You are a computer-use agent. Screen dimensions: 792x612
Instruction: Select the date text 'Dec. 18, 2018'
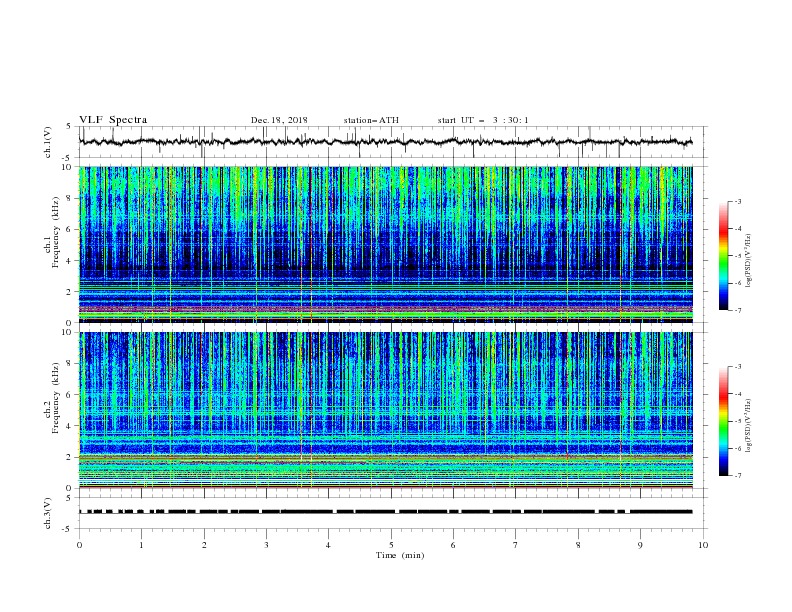tap(279, 120)
